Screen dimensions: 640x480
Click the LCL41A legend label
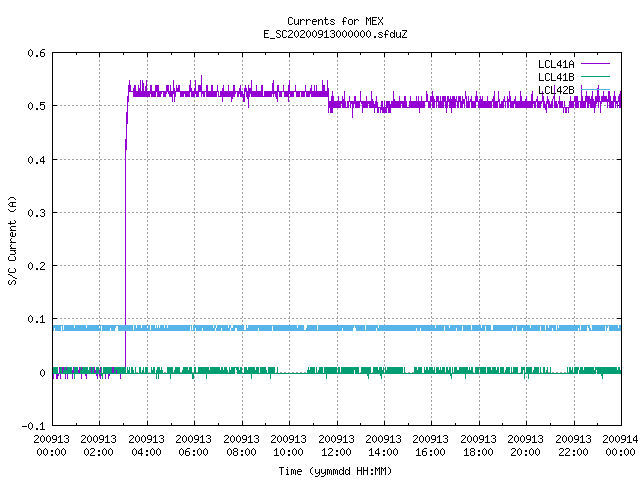click(x=556, y=64)
